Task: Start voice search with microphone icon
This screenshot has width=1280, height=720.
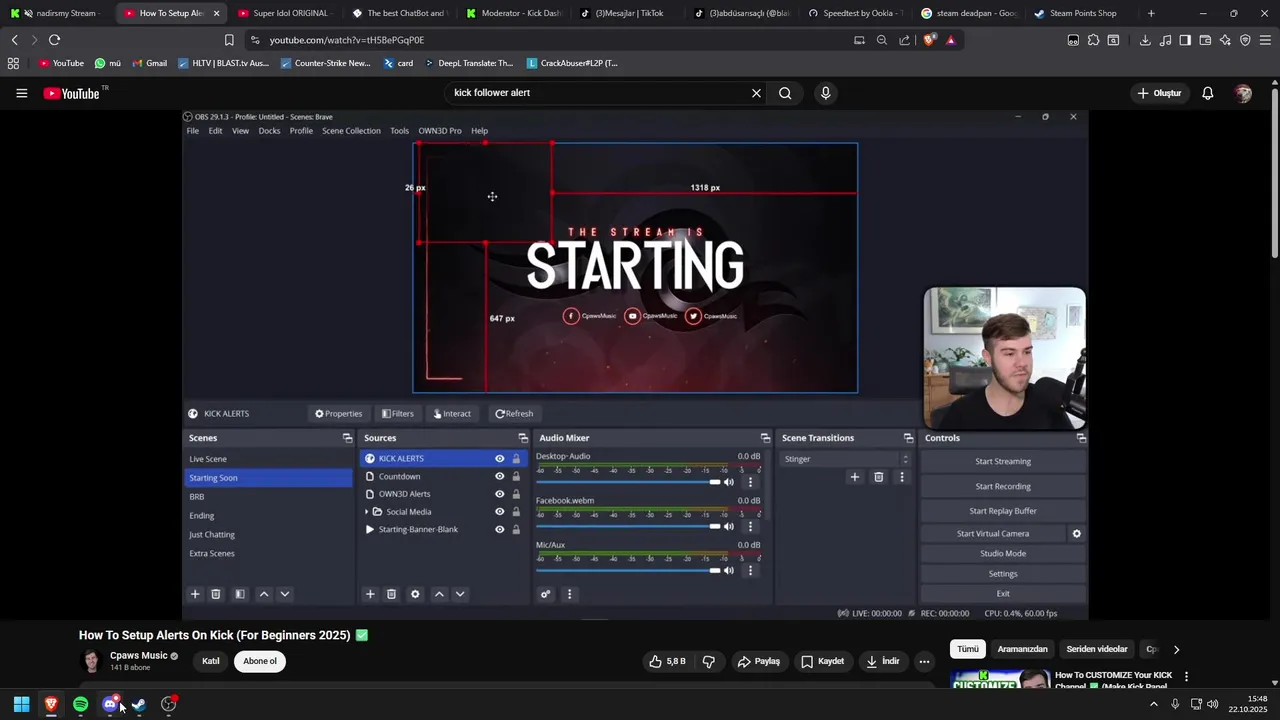Action: coord(825,93)
